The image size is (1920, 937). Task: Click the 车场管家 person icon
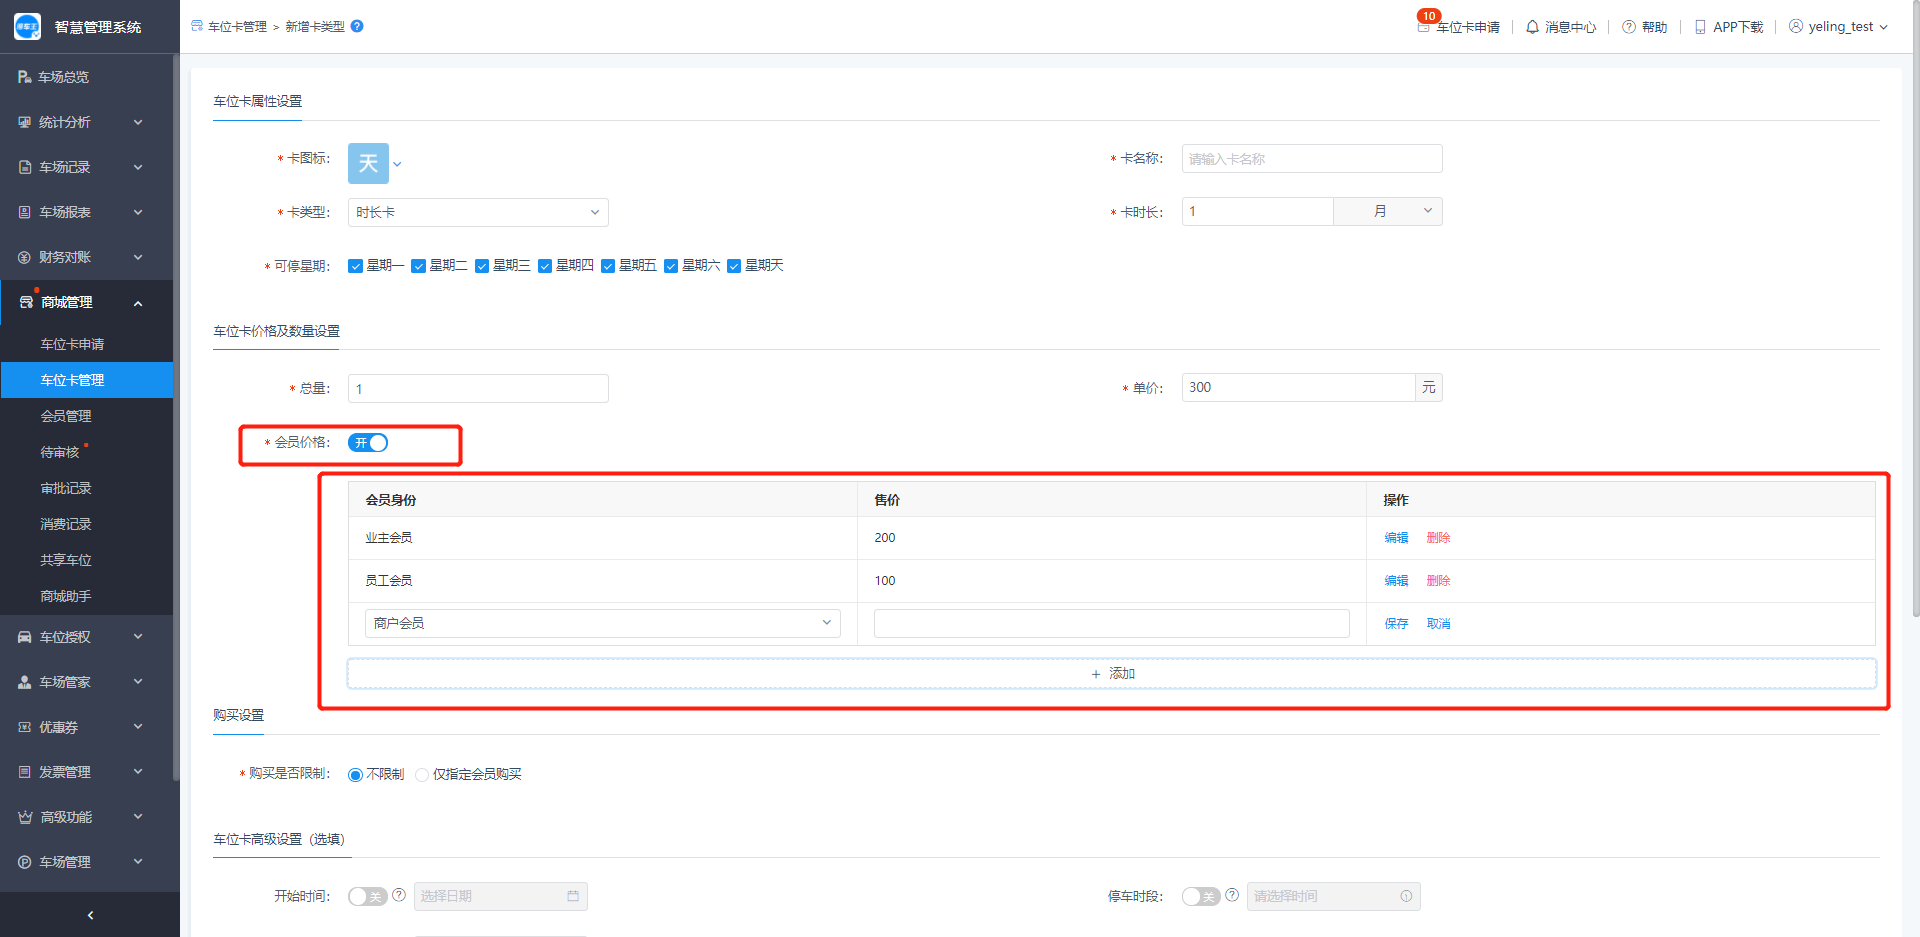25,682
